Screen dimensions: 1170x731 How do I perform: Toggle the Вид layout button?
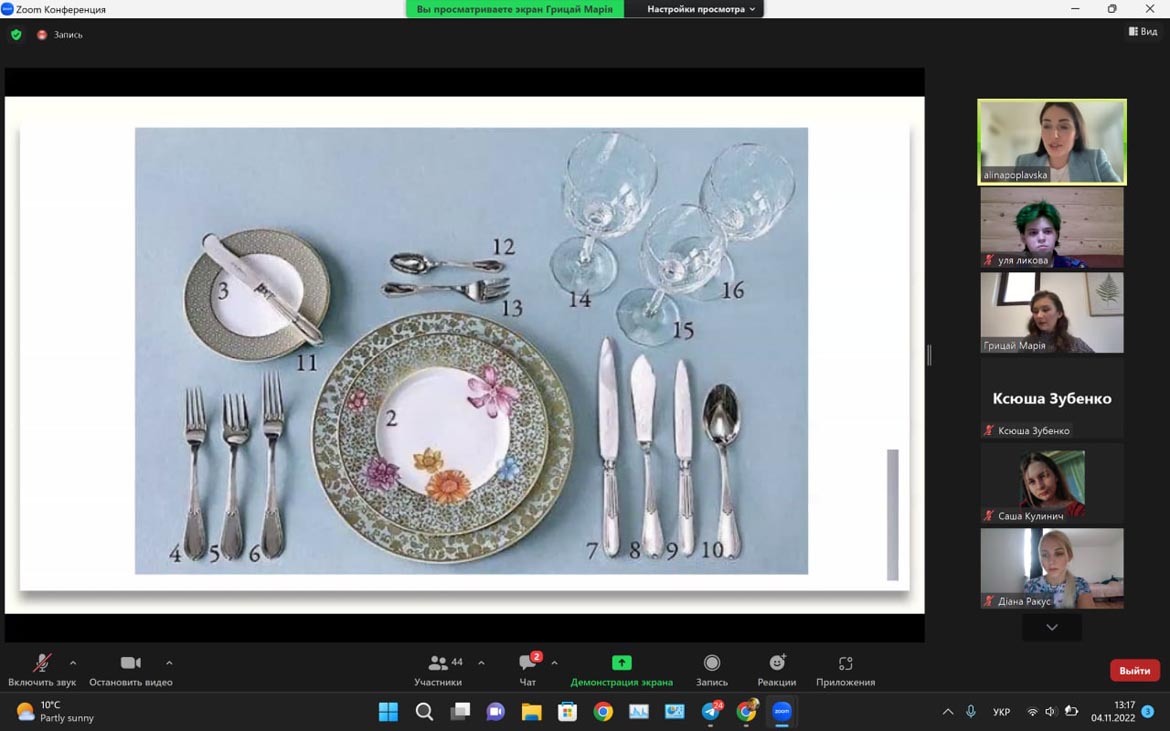(x=1142, y=31)
